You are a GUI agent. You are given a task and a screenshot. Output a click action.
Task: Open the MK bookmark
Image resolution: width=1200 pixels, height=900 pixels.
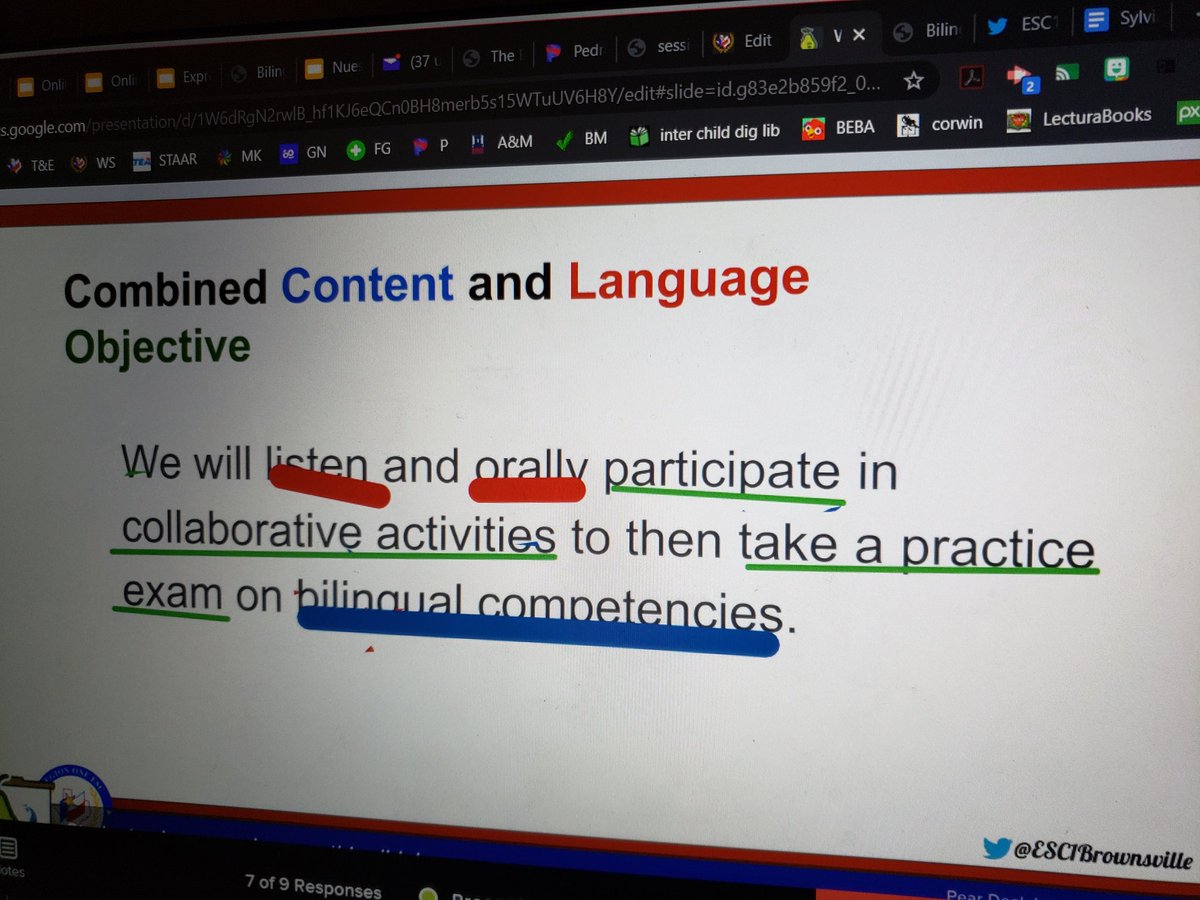point(238,157)
